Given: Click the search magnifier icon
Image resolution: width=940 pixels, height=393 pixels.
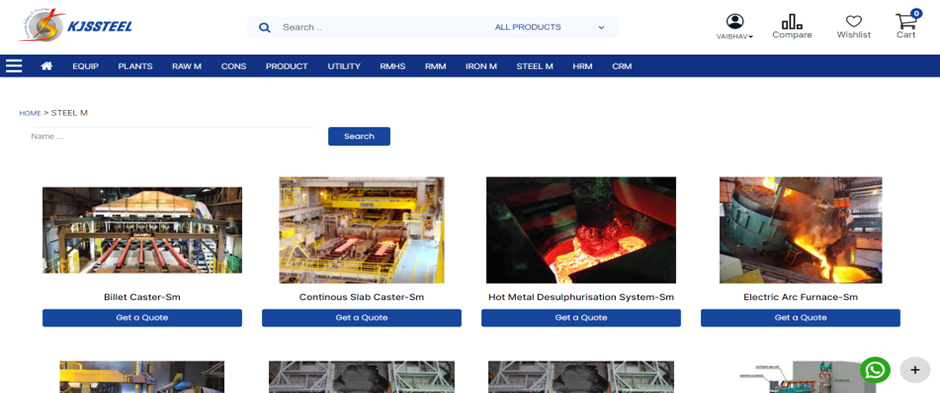Looking at the screenshot, I should (x=264, y=28).
